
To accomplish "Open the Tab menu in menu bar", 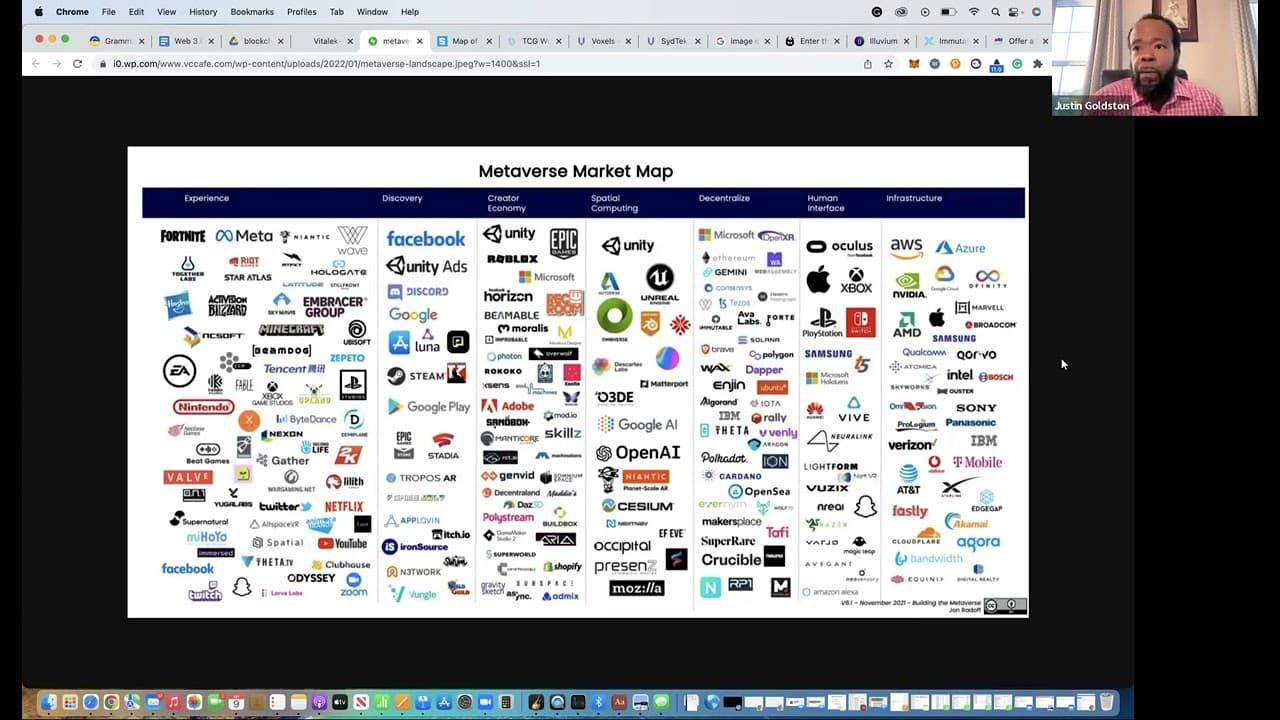I will click(x=337, y=12).
